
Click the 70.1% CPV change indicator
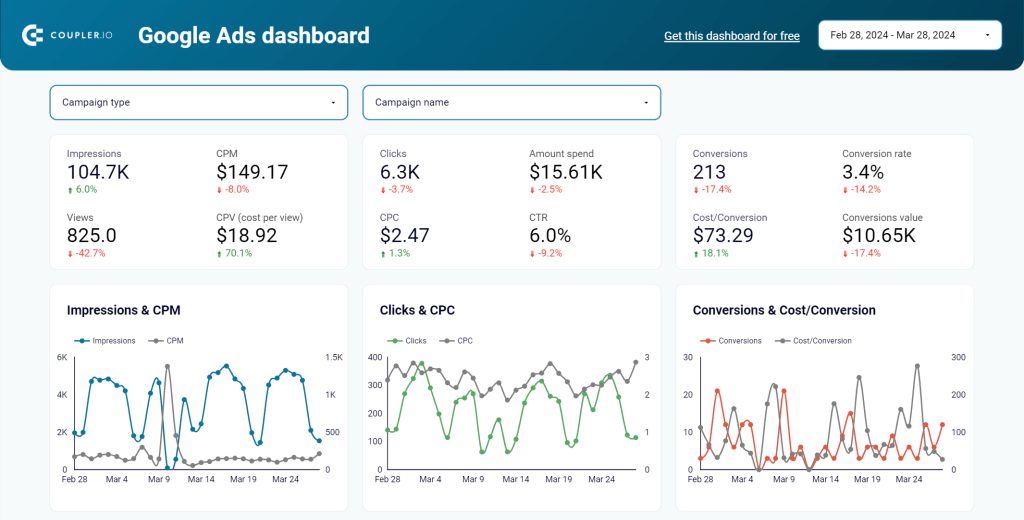pos(234,253)
